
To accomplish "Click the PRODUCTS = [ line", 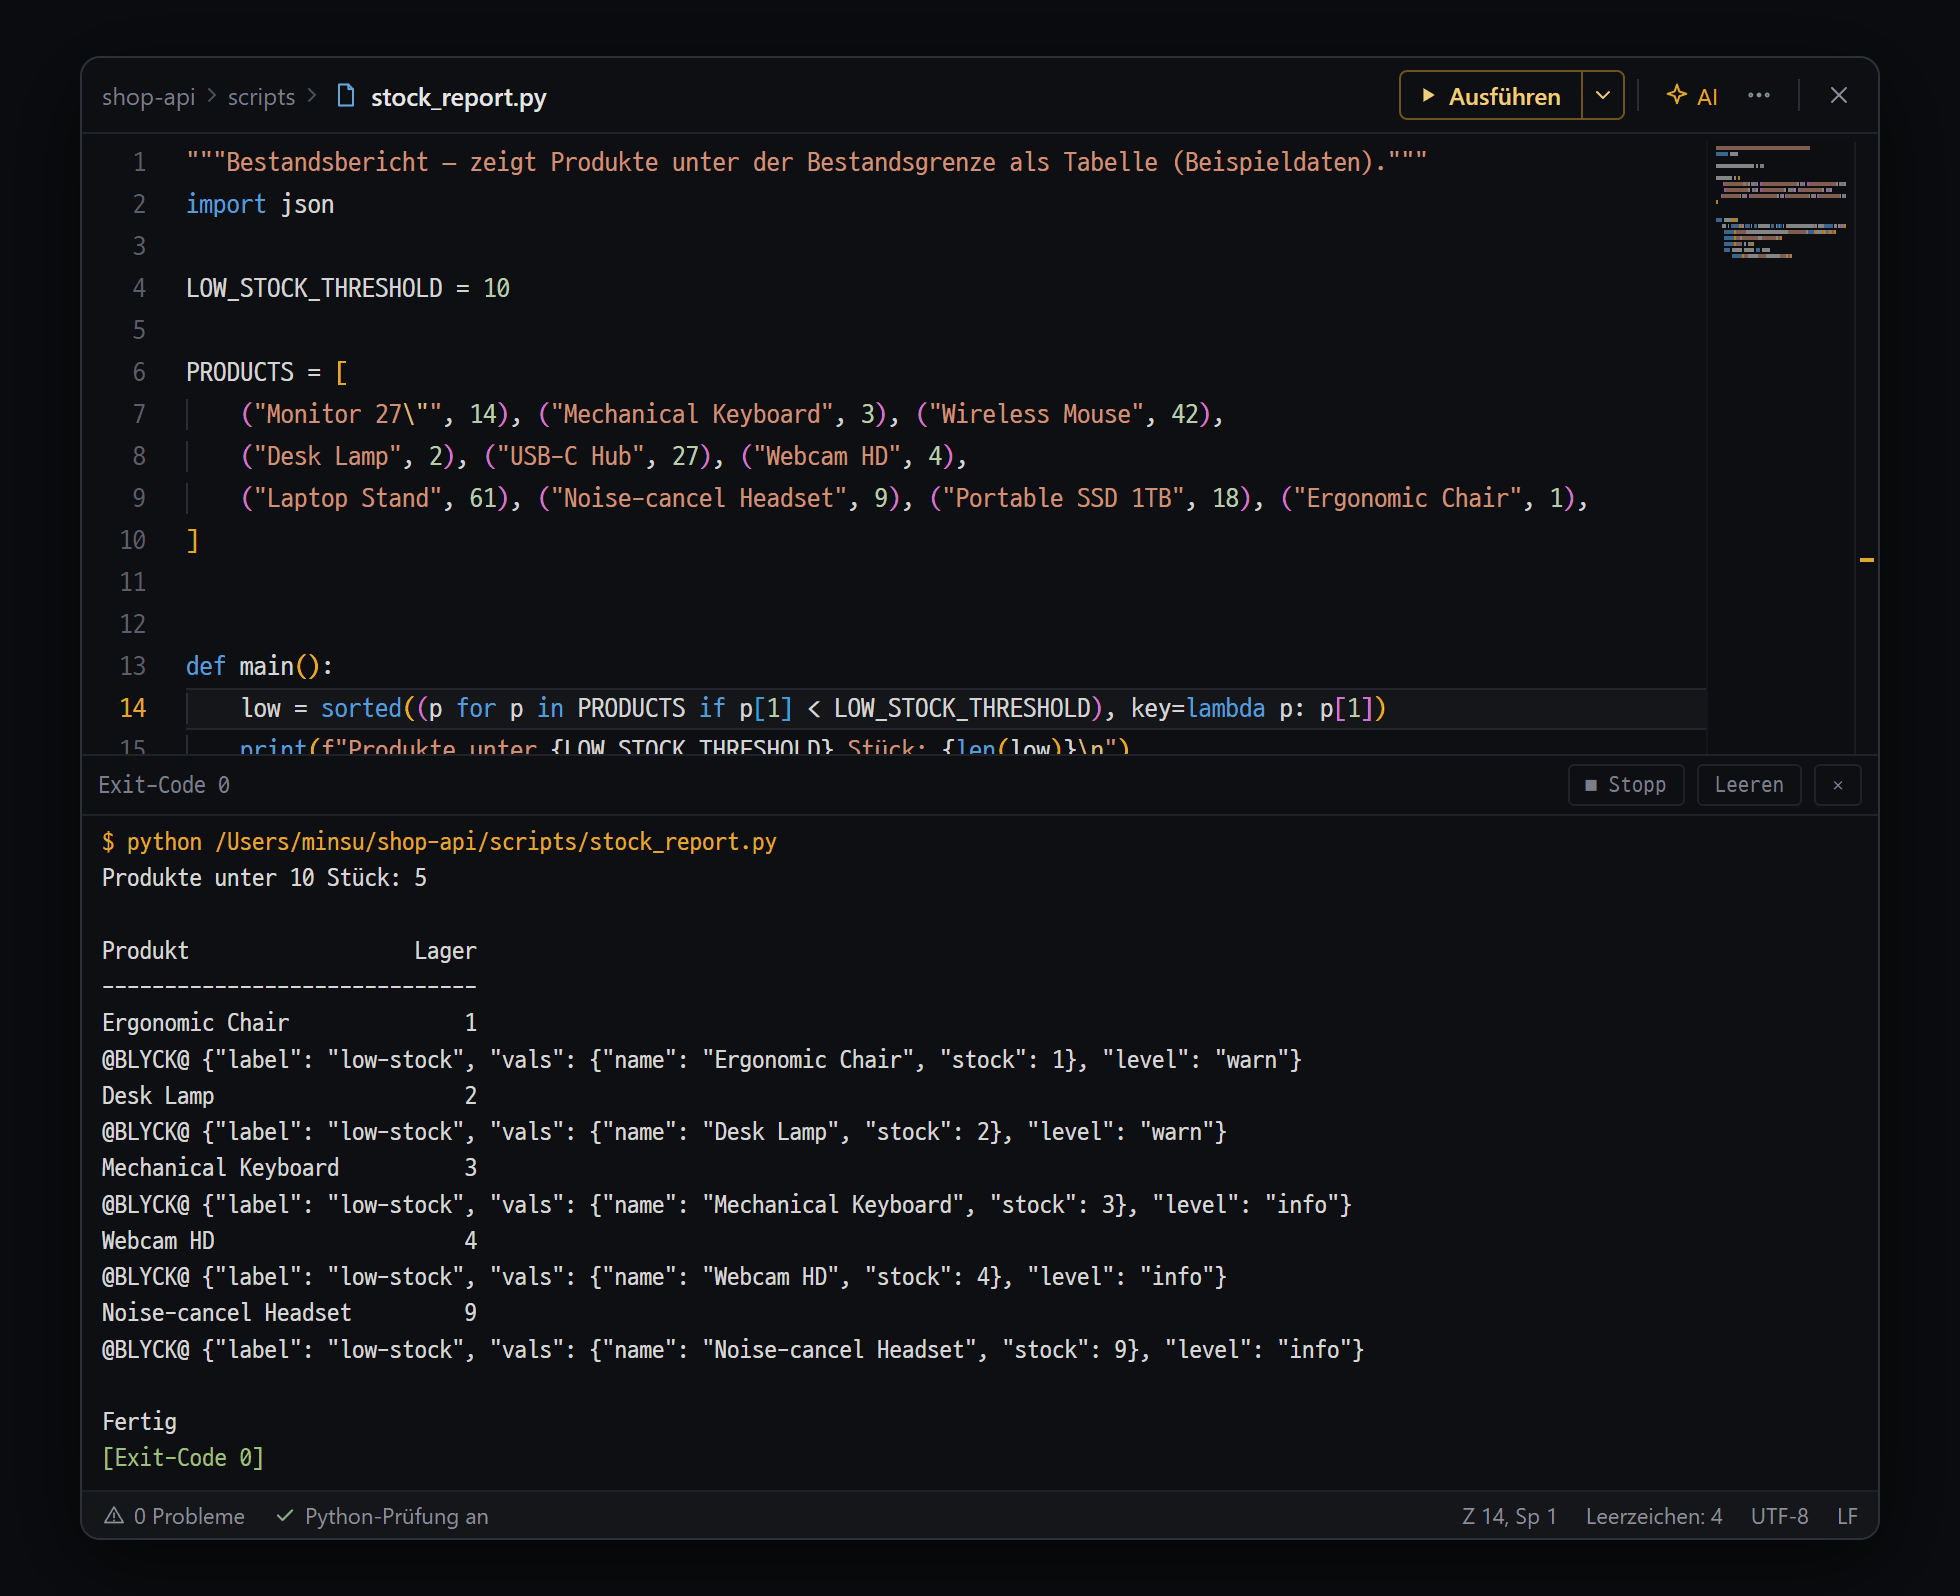I will pos(267,372).
